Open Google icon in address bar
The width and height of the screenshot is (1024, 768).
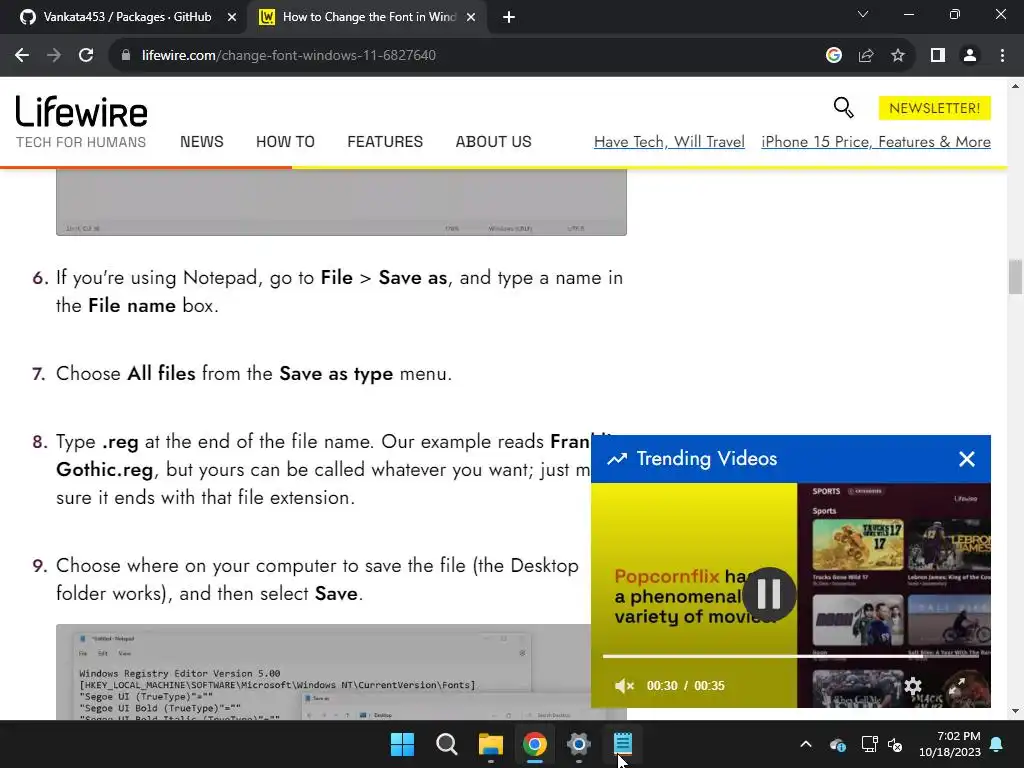(x=833, y=56)
